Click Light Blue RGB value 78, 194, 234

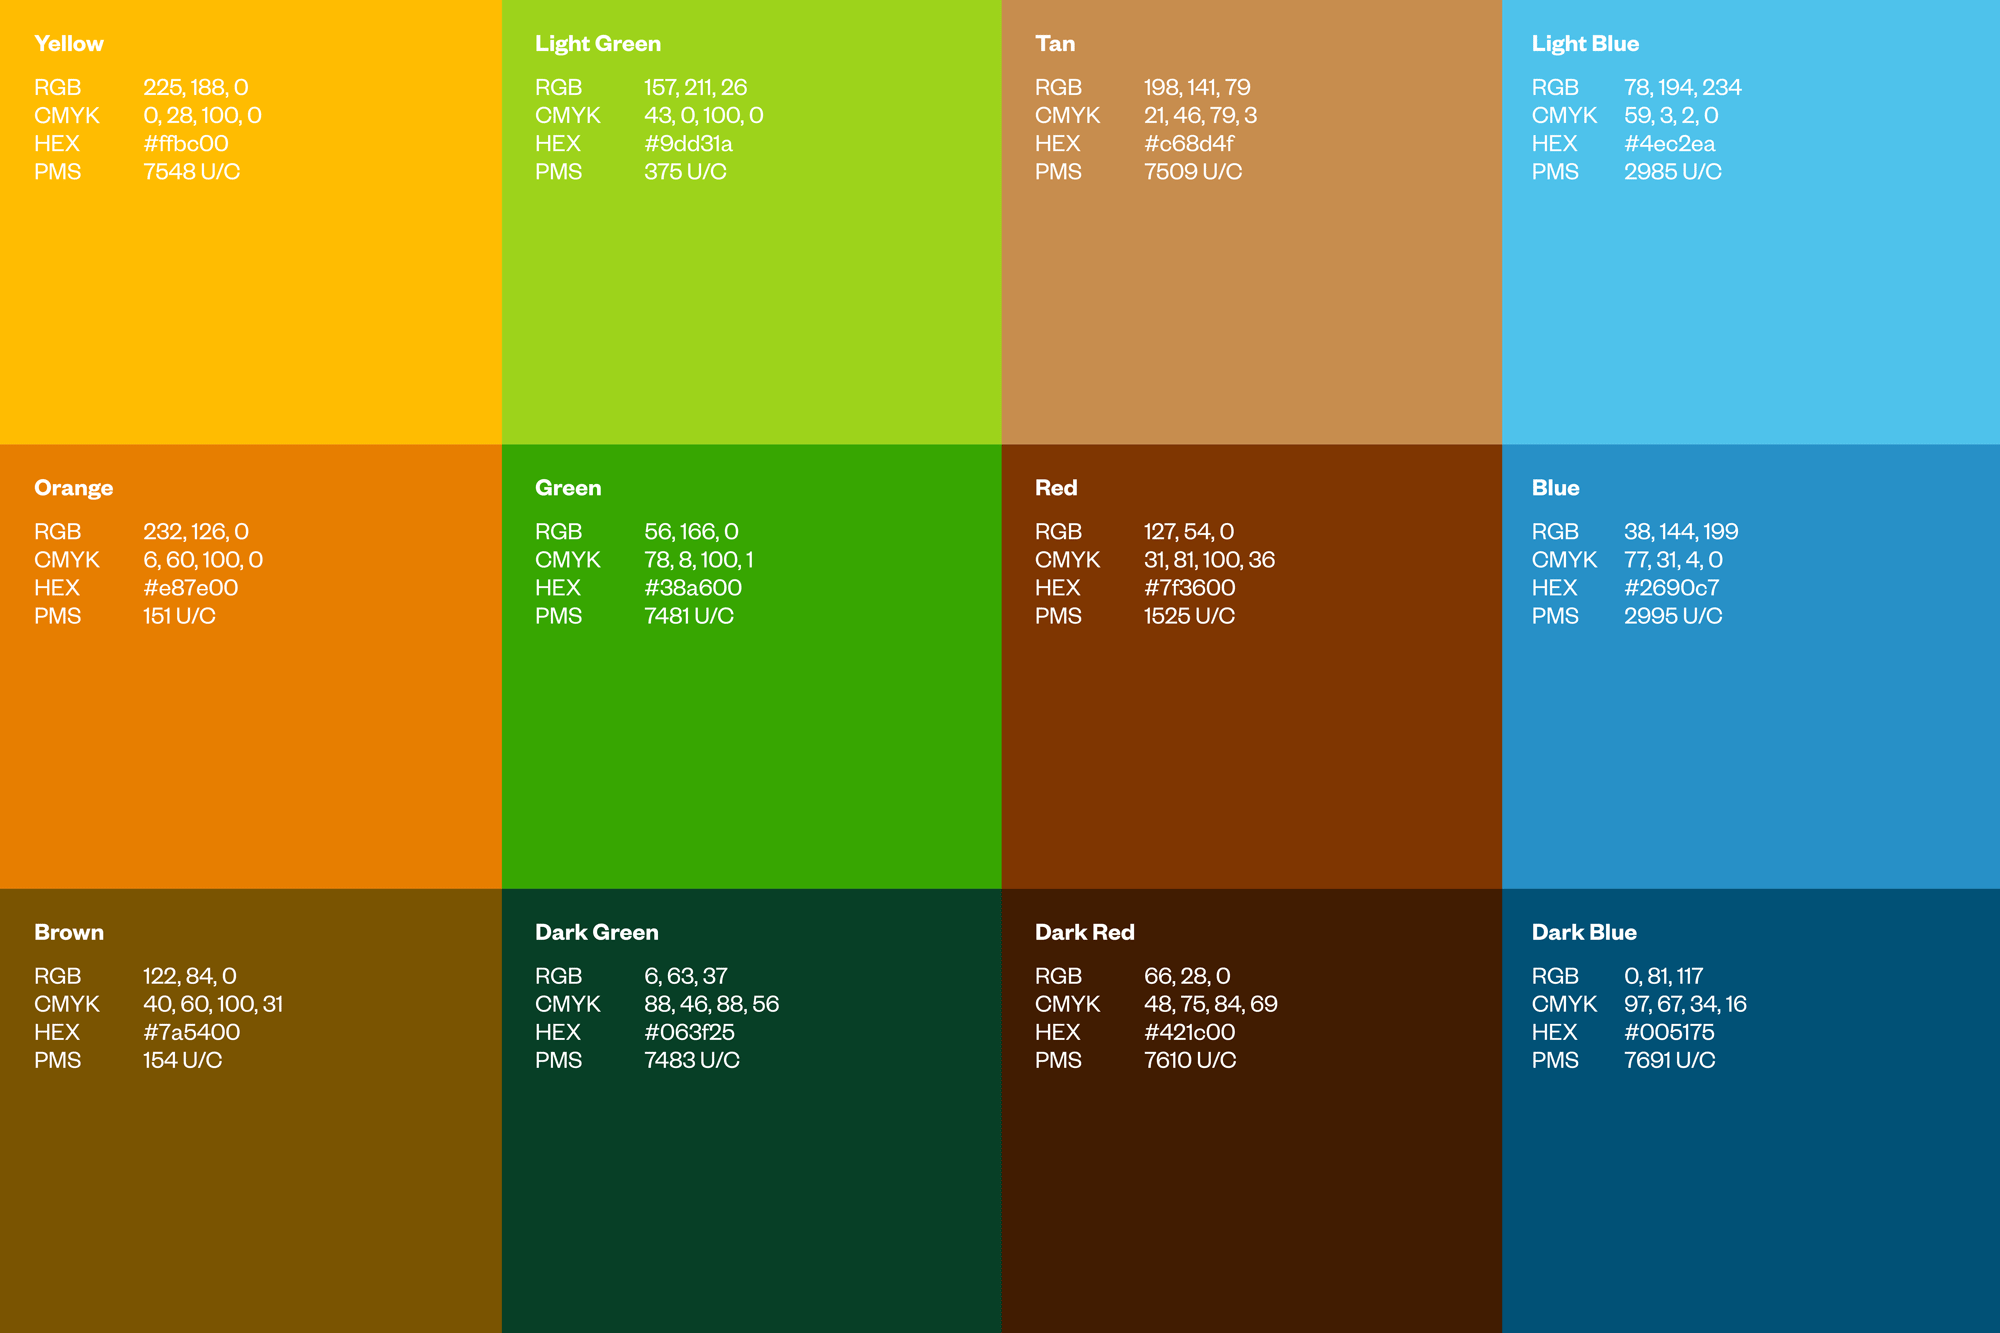pos(1682,88)
